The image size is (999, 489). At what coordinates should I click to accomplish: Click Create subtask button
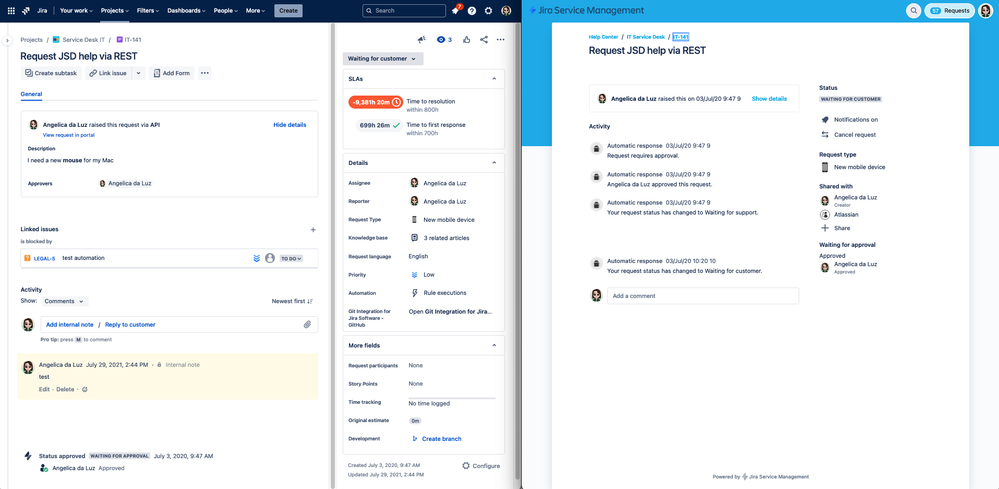[51, 73]
